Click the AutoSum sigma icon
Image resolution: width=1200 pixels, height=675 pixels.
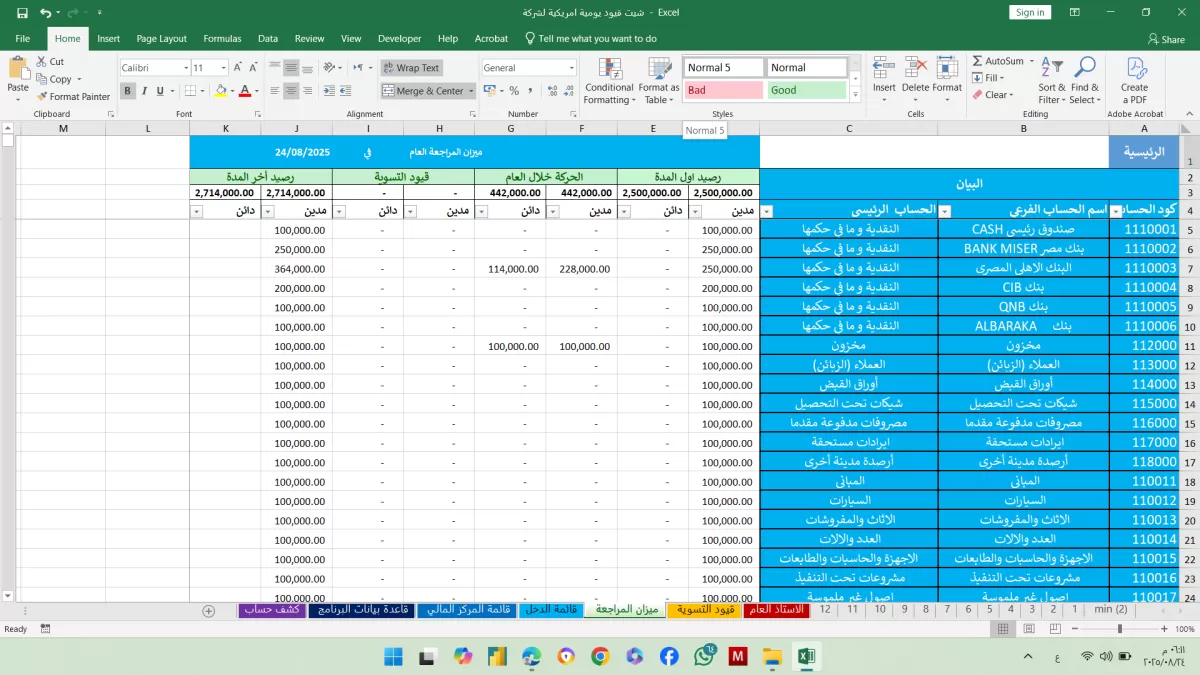(976, 62)
